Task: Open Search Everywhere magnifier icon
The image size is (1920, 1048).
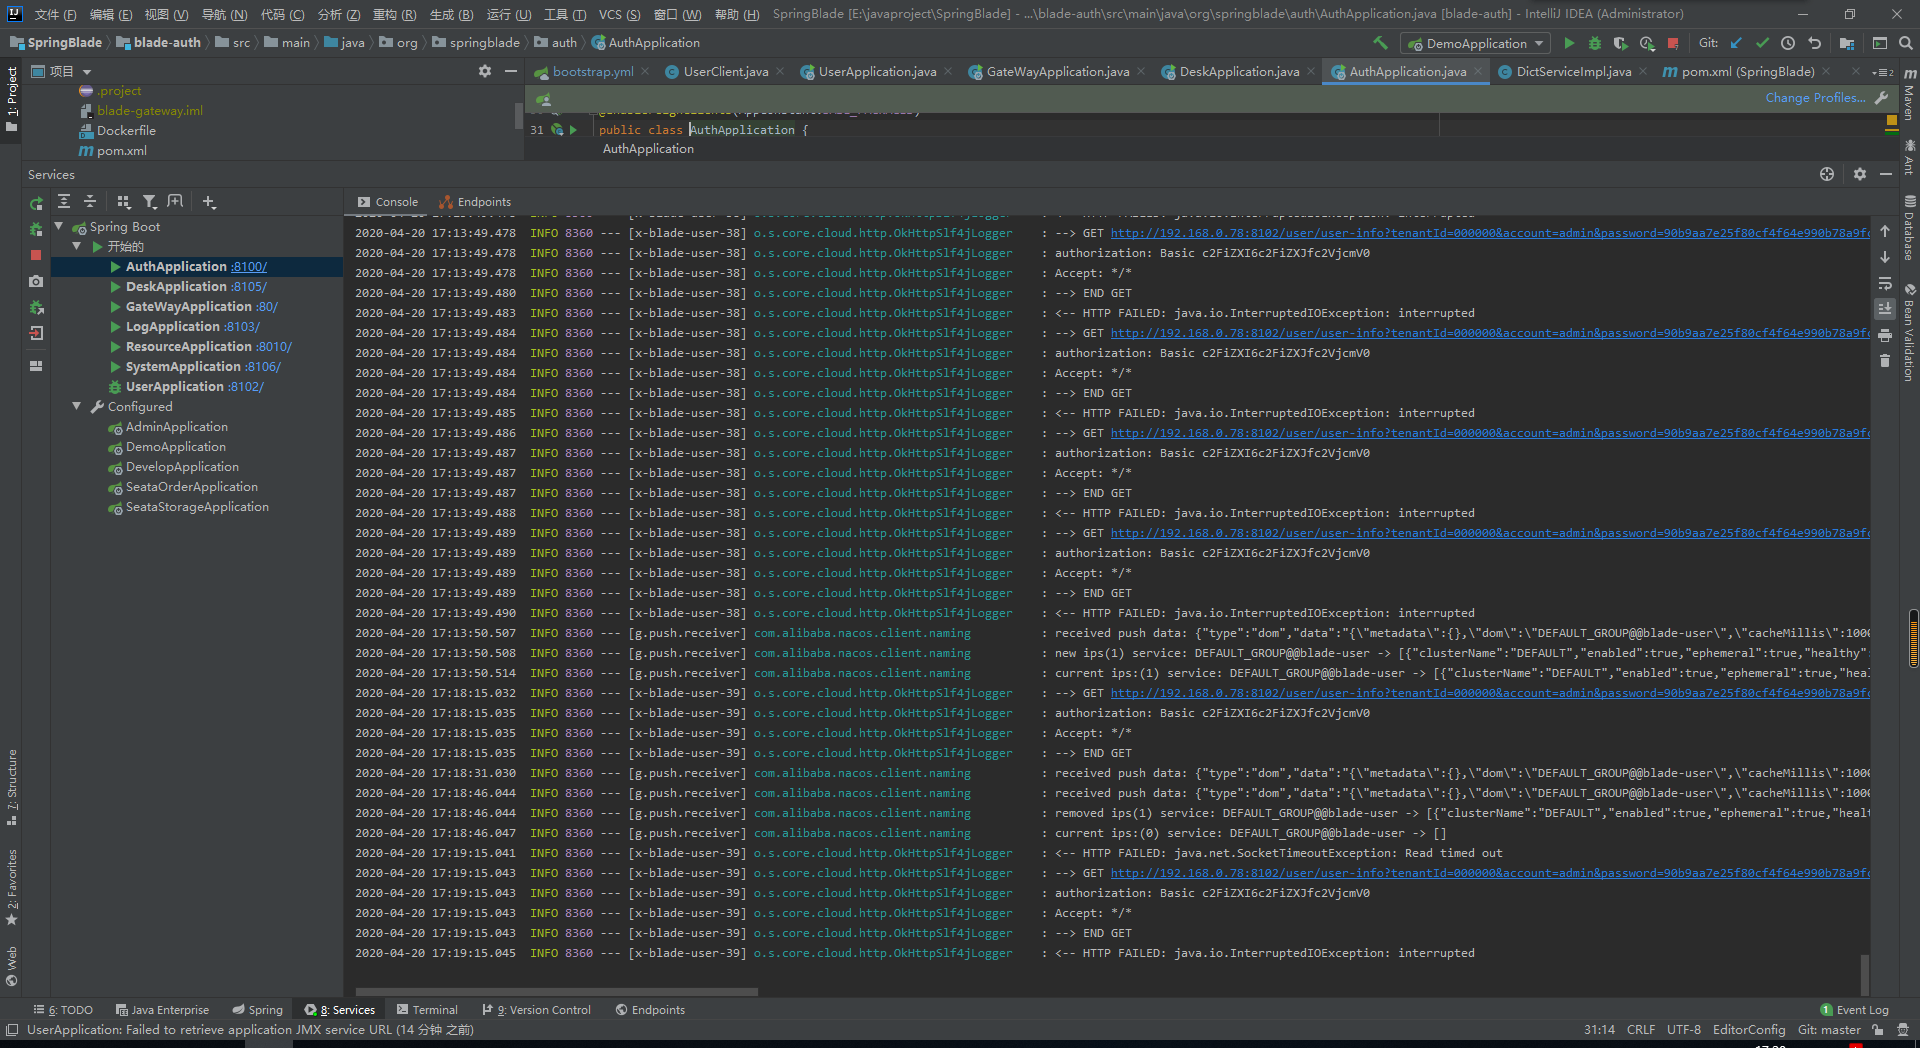Action: (x=1906, y=43)
